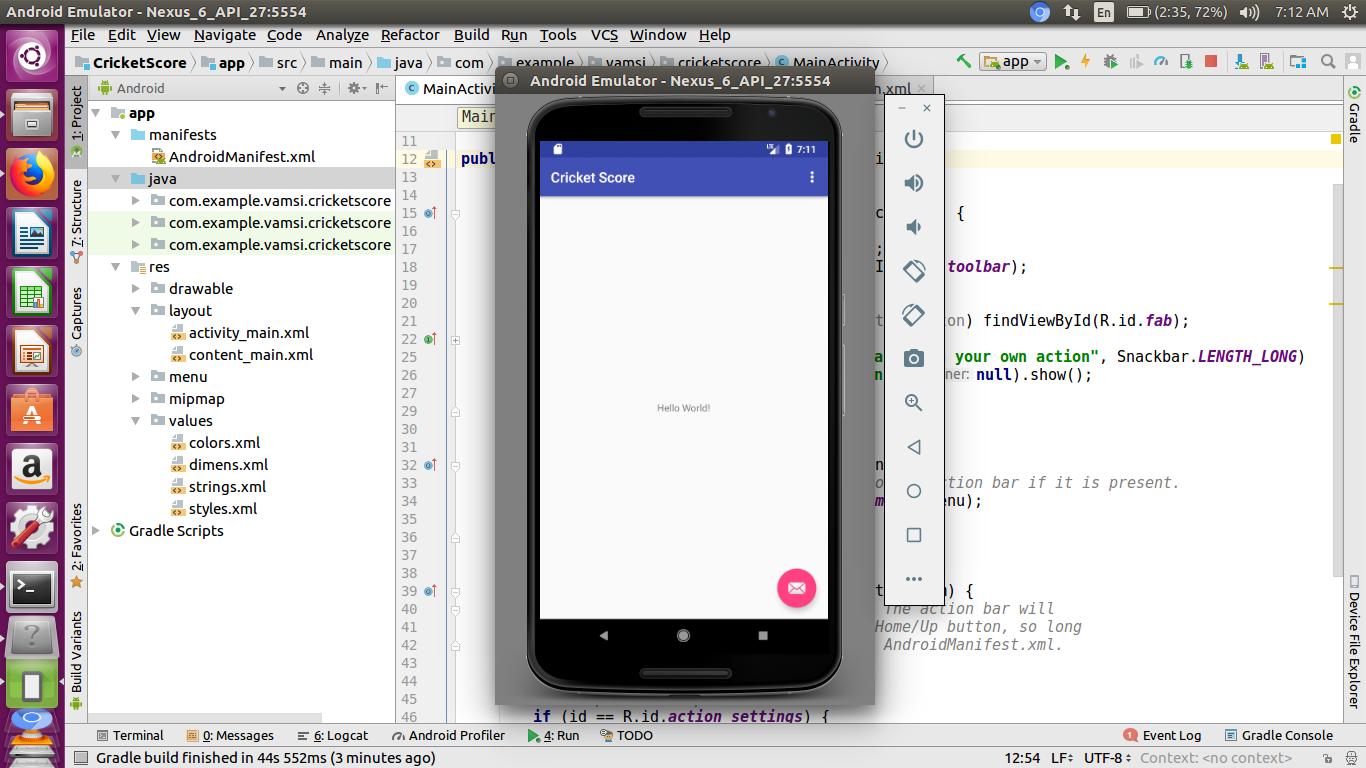Open AVD Manager phone icon

pyautogui.click(x=1267, y=62)
